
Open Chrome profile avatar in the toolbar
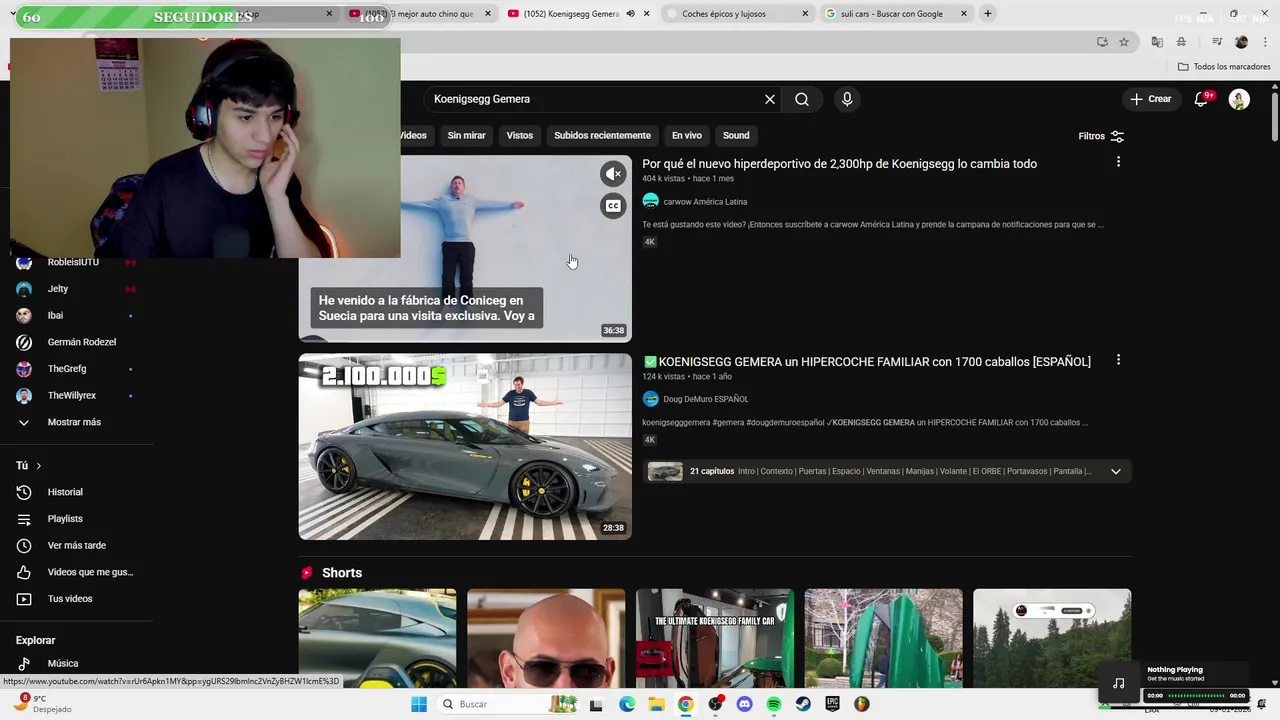(1241, 42)
